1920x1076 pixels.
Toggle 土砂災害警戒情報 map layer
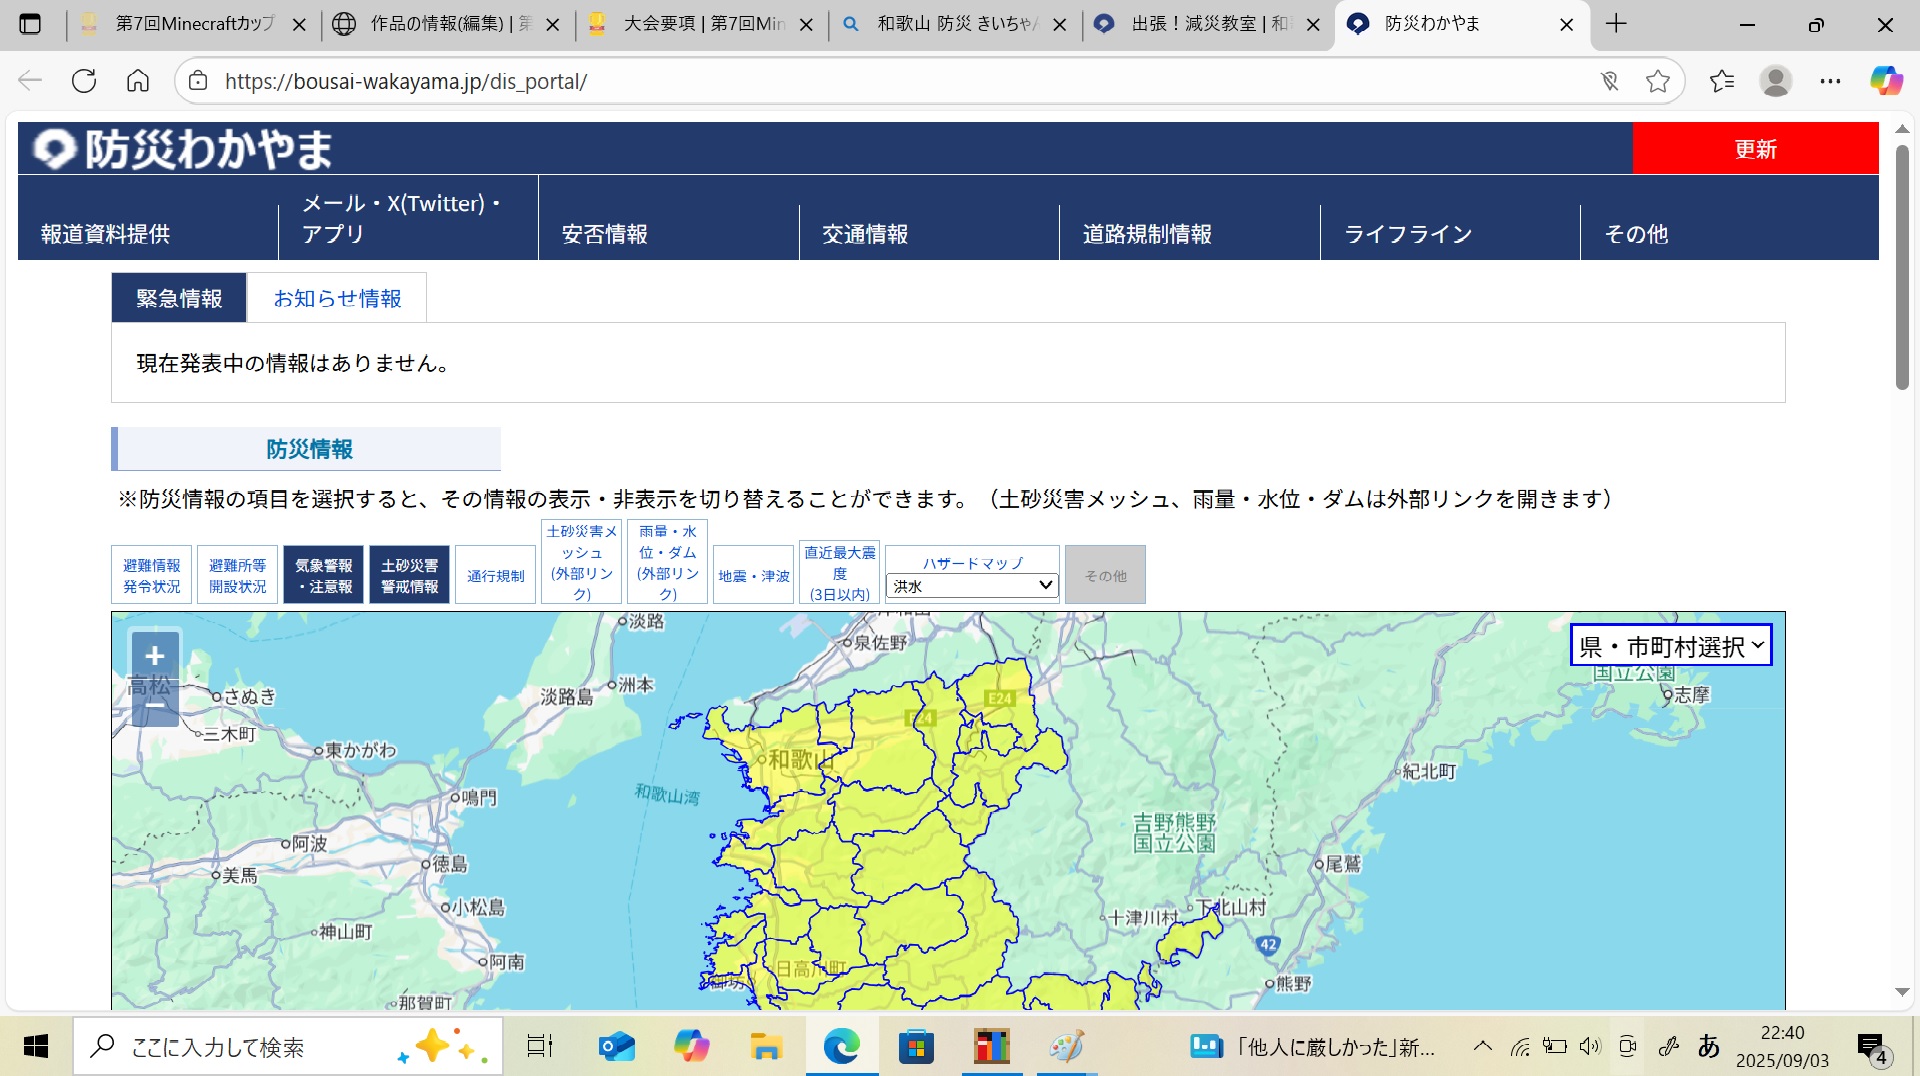tap(409, 575)
